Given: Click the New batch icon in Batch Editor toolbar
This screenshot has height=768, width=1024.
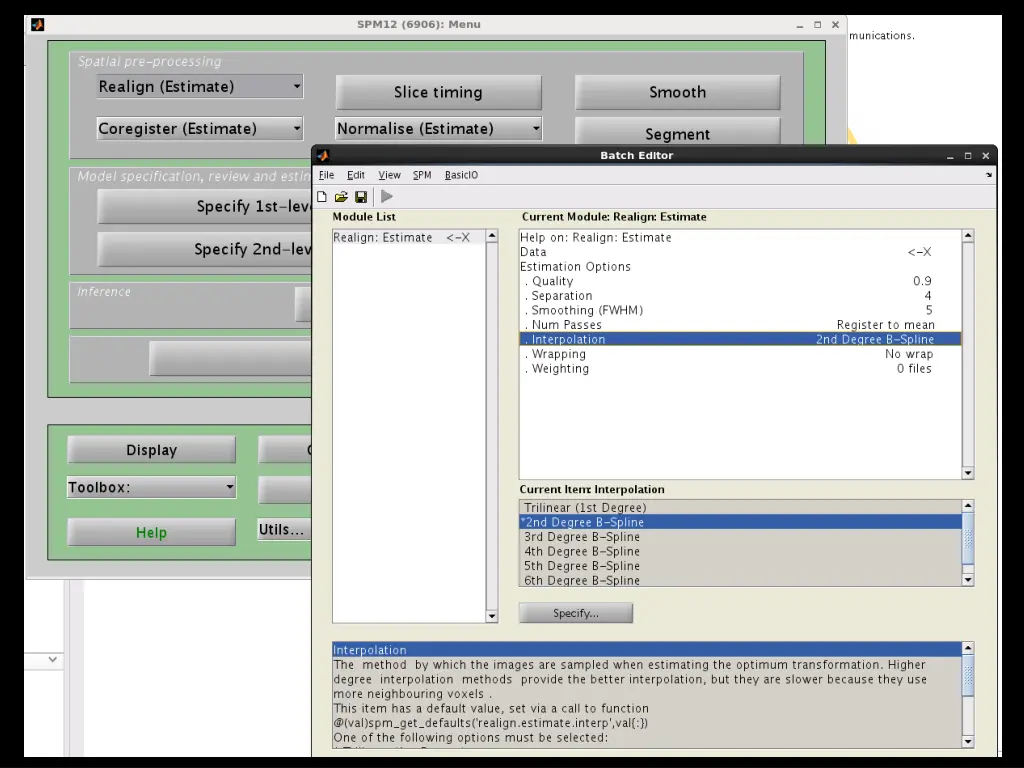Looking at the screenshot, I should pyautogui.click(x=322, y=197).
